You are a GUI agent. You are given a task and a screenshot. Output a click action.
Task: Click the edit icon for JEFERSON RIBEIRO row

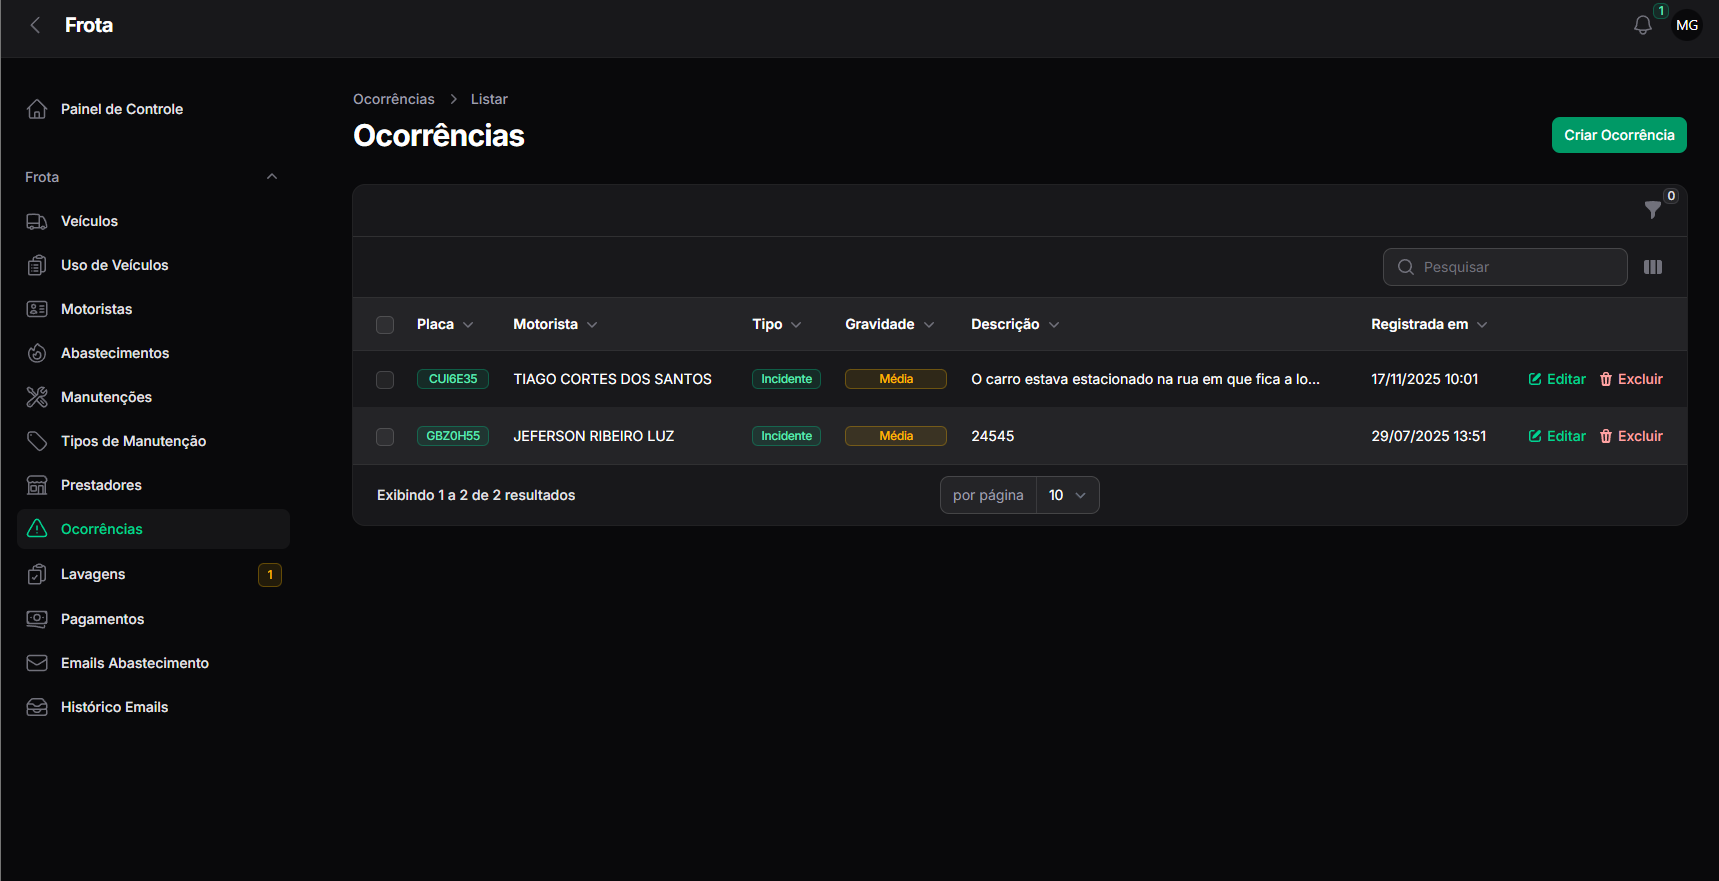pos(1535,436)
